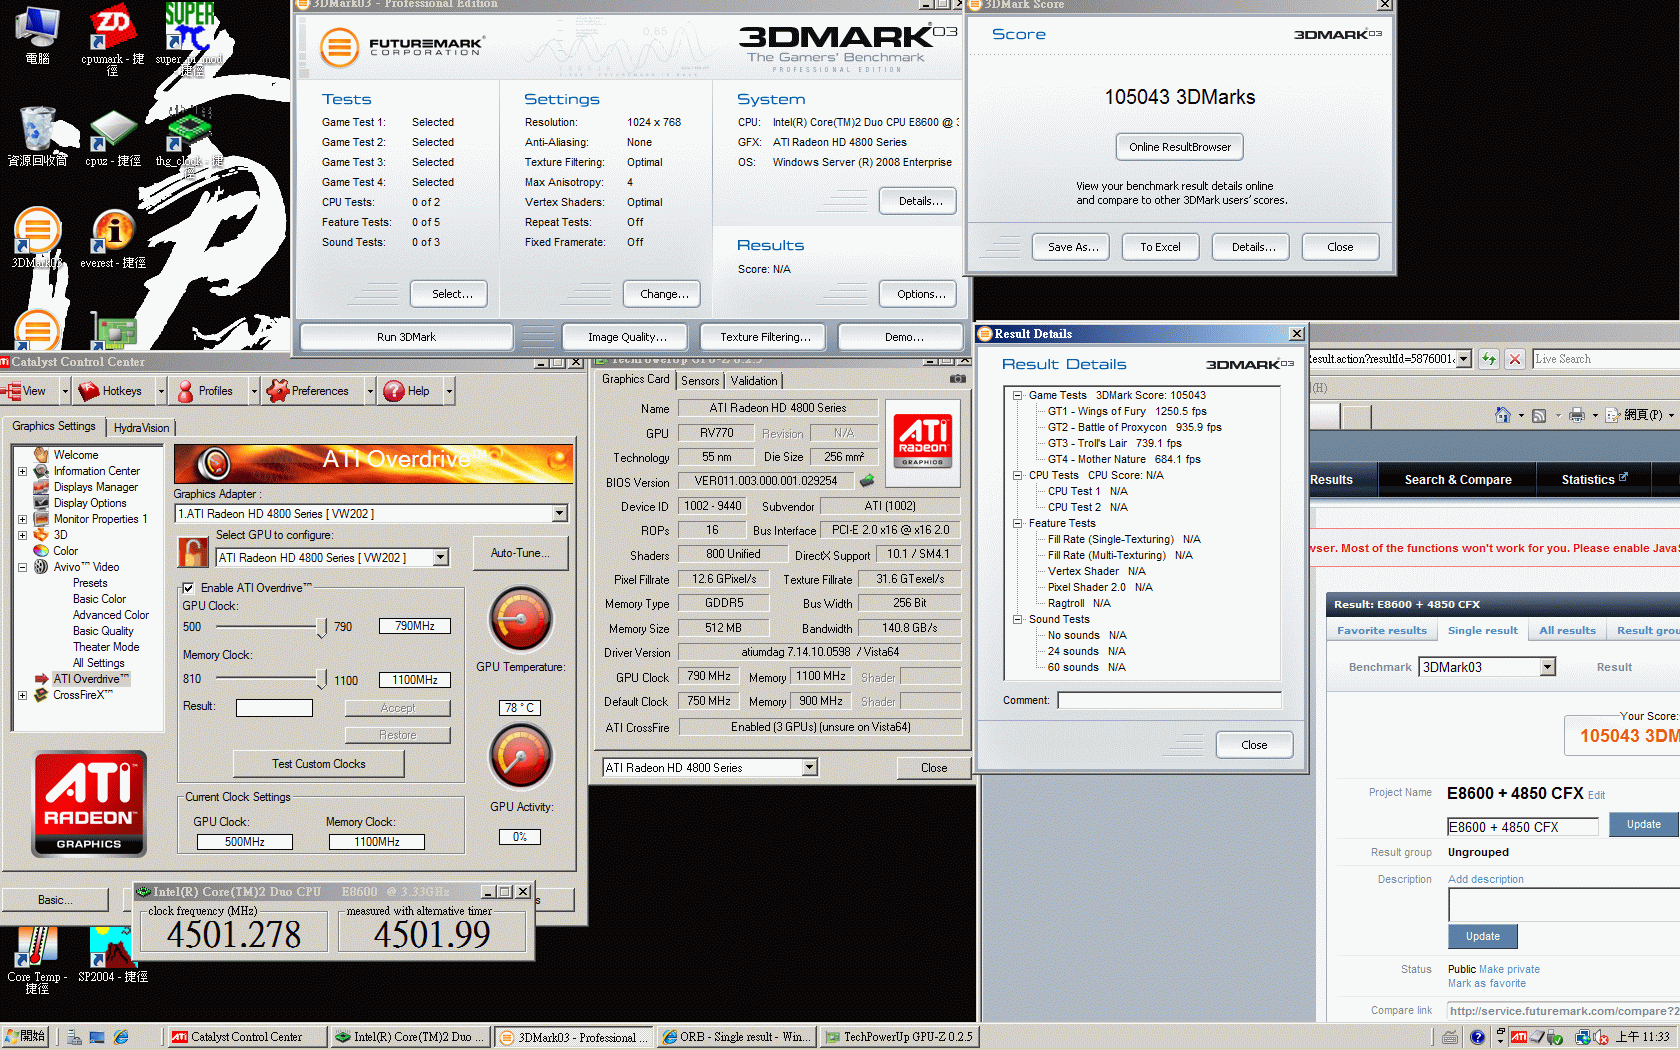Open Graphics Adapter dropdown in Catalyst
This screenshot has height=1050, width=1680.
click(x=560, y=513)
